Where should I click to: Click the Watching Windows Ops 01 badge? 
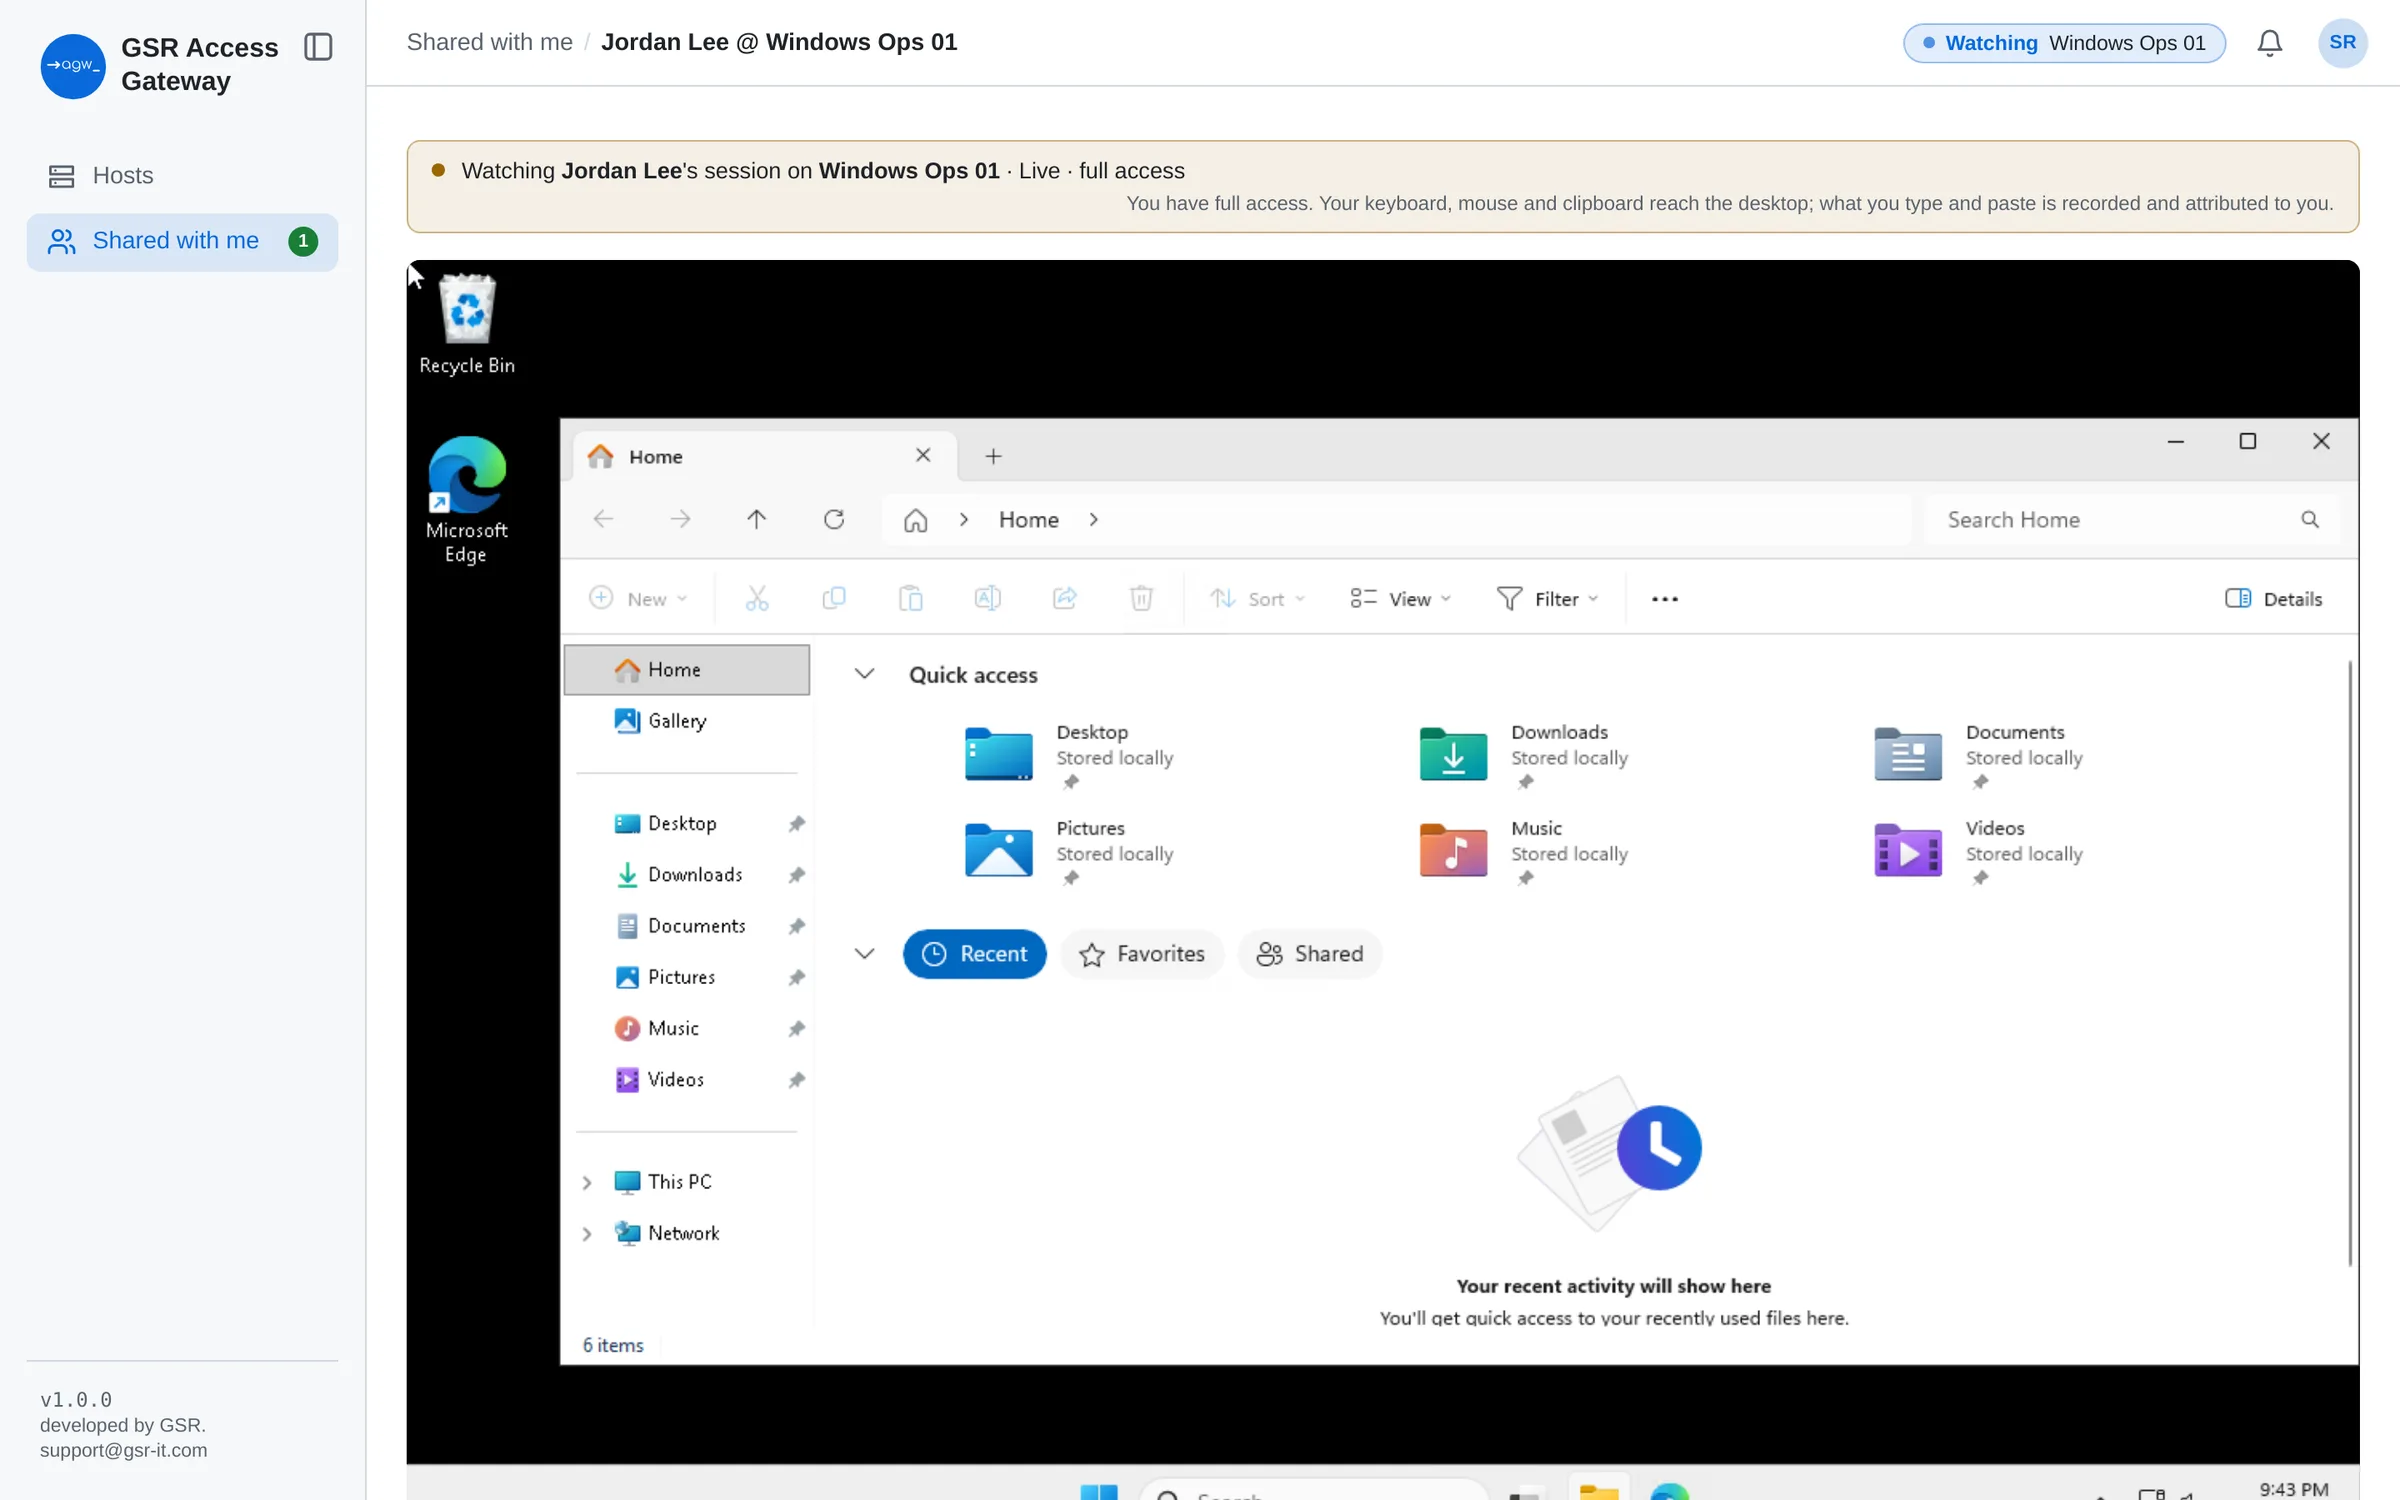pyautogui.click(x=2064, y=43)
